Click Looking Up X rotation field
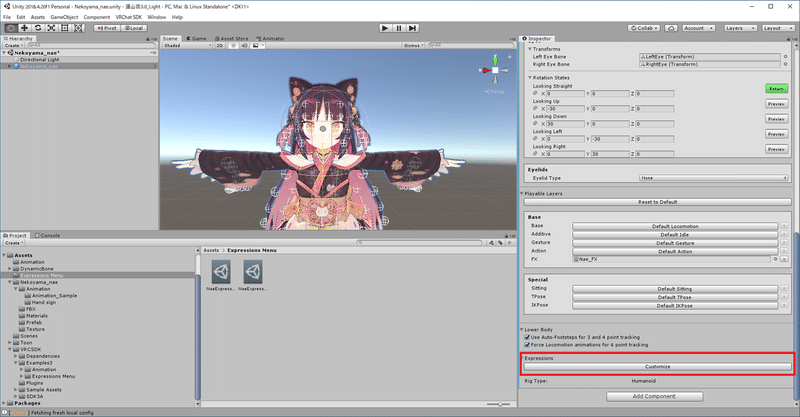 click(565, 109)
